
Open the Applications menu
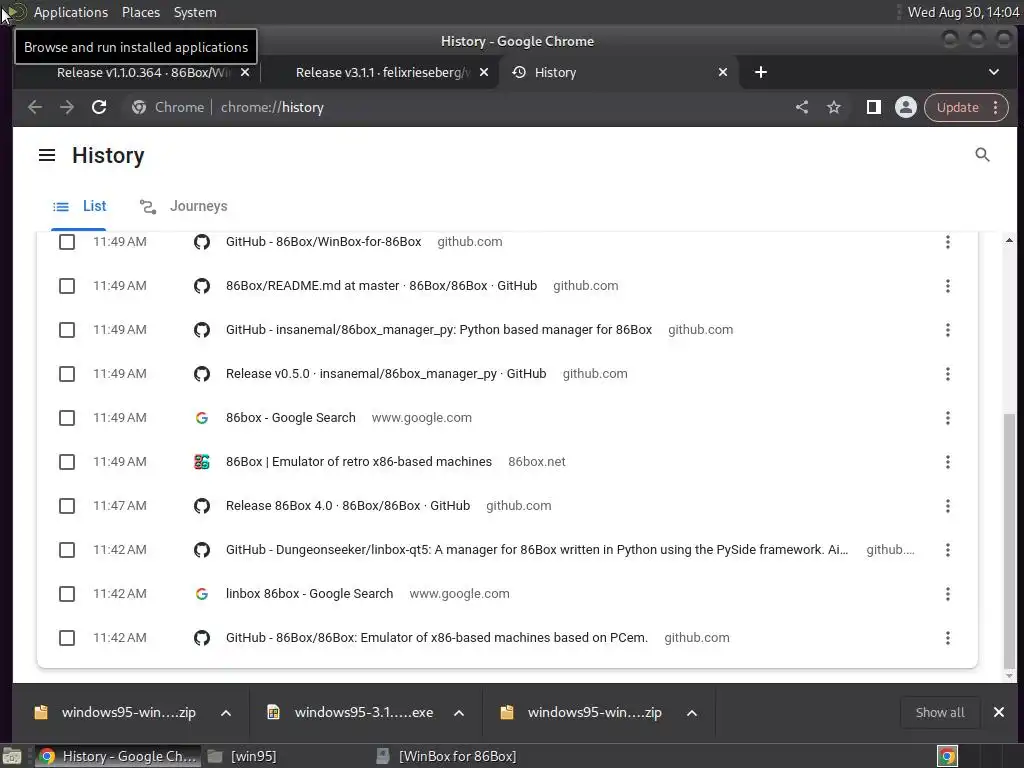pyautogui.click(x=71, y=12)
